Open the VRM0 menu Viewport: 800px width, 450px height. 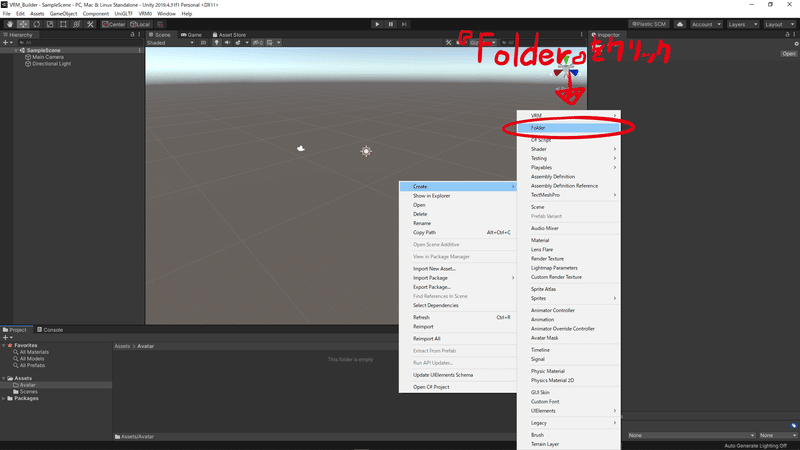(145, 14)
